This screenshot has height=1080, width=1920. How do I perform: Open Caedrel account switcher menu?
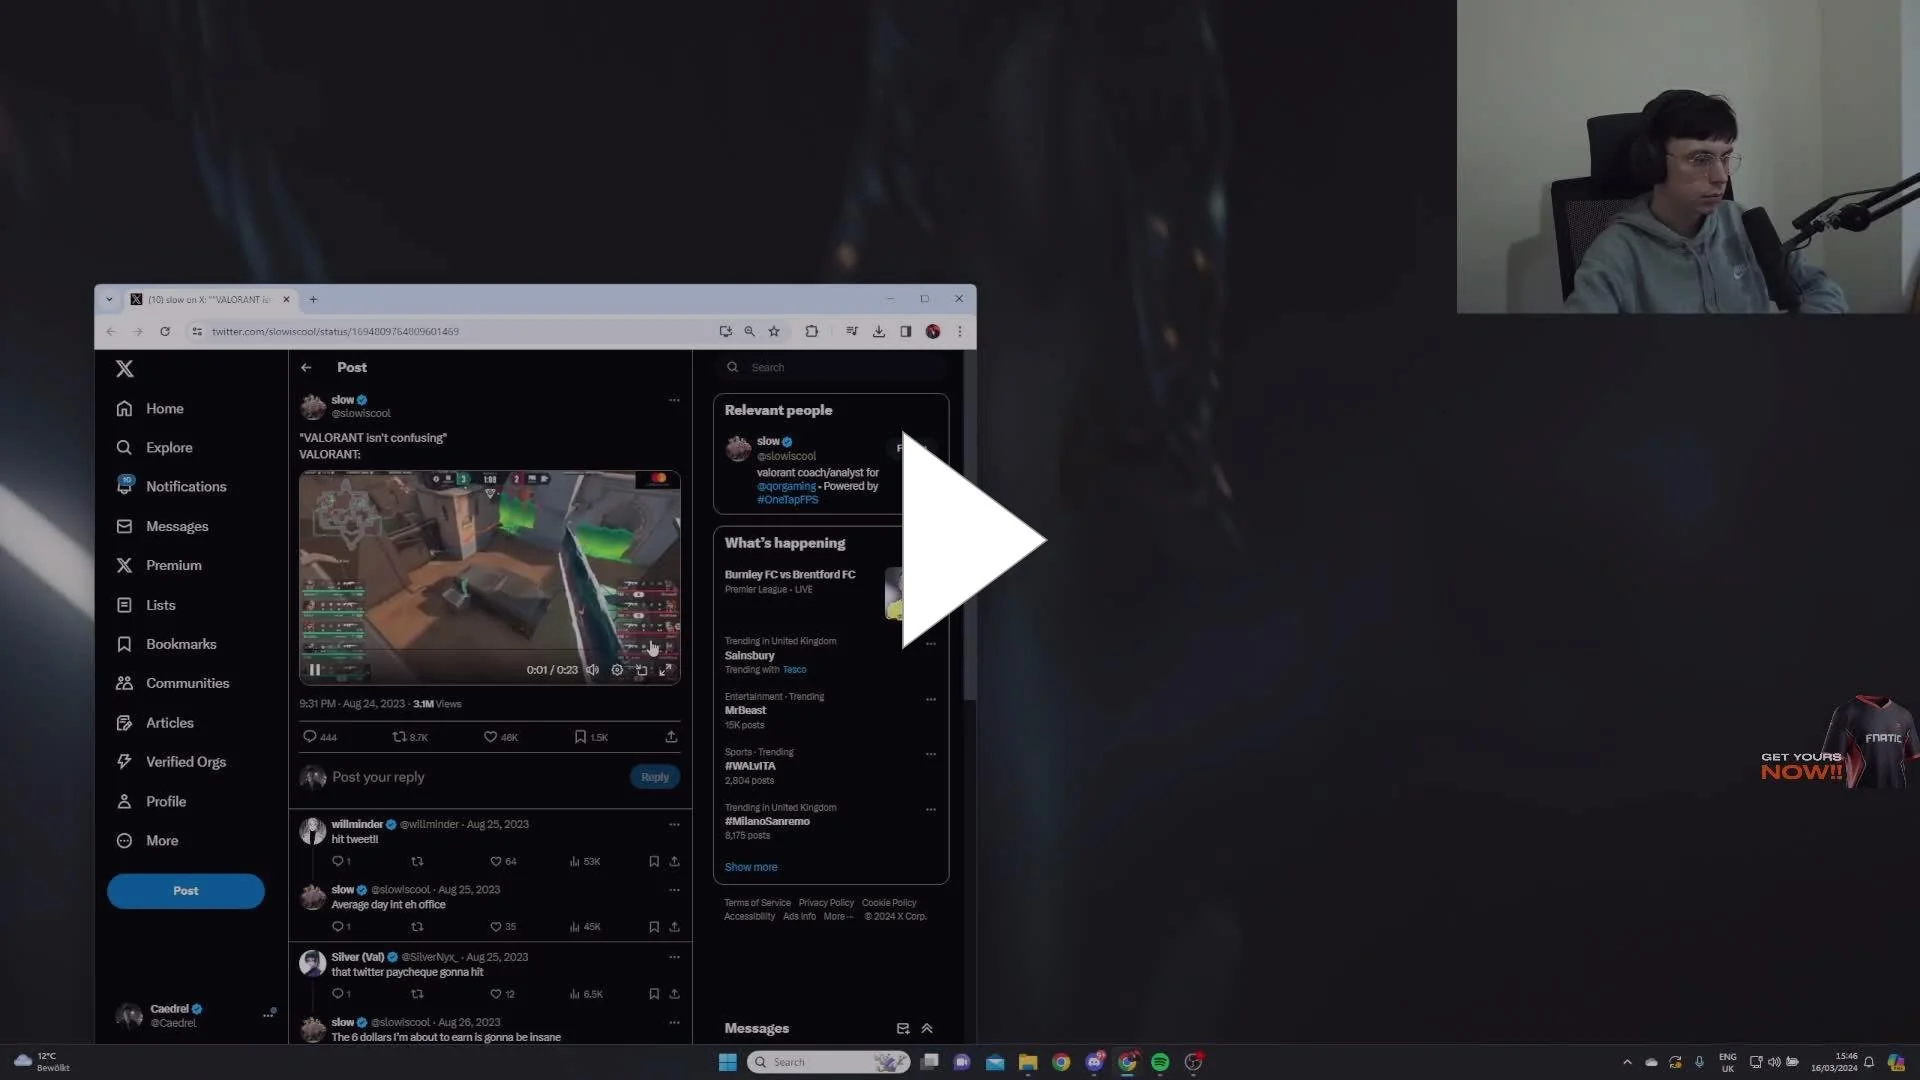(x=267, y=1015)
